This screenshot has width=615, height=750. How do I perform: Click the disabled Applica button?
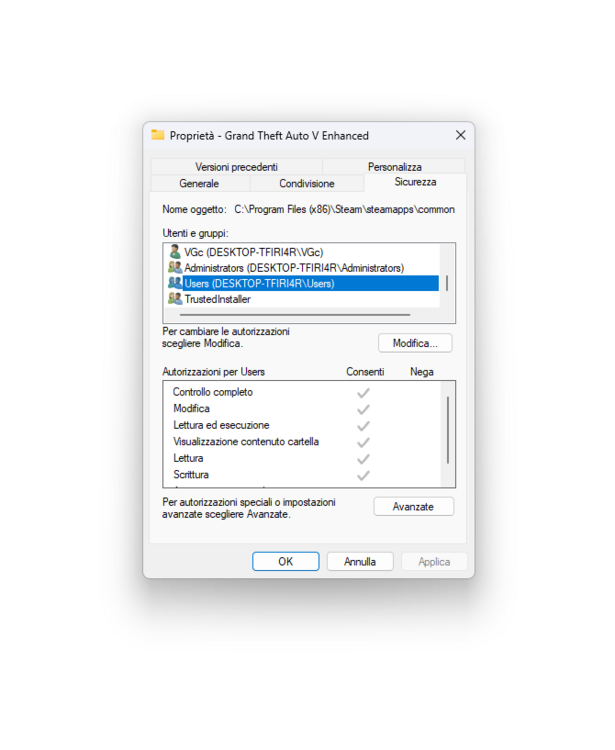coord(434,561)
